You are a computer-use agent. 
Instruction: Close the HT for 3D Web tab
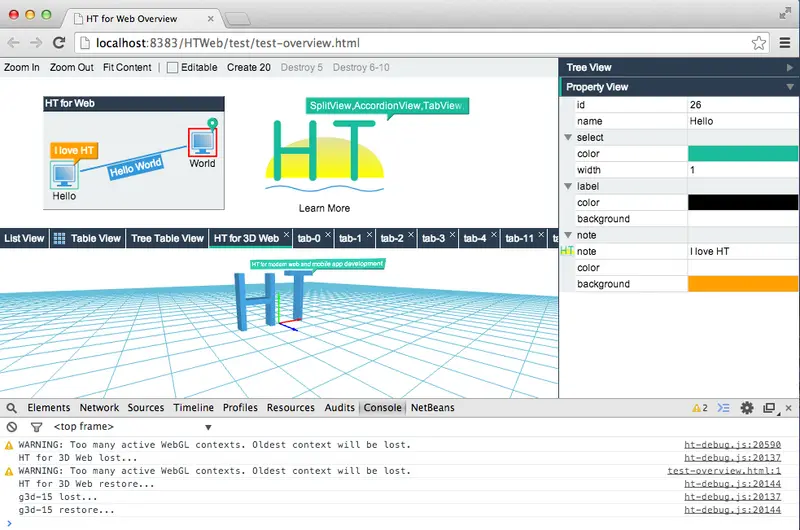tap(287, 234)
